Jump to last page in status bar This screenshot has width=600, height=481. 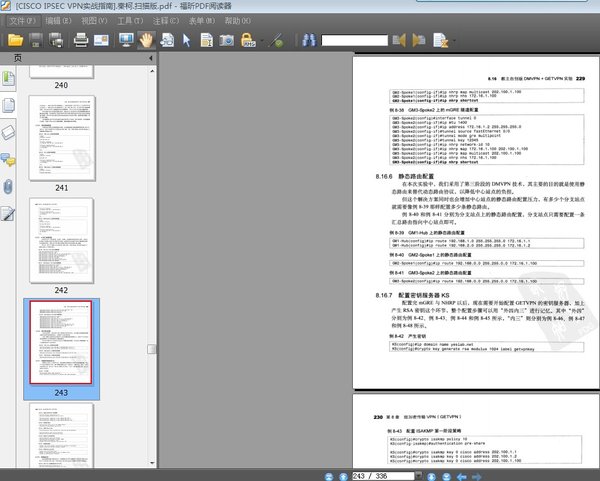[x=446, y=476]
